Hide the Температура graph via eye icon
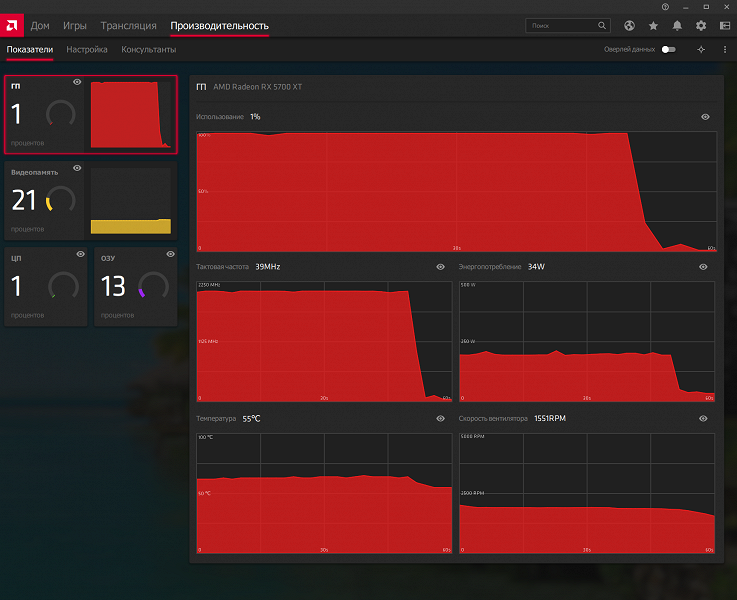Viewport: 737px width, 600px height. (440, 418)
